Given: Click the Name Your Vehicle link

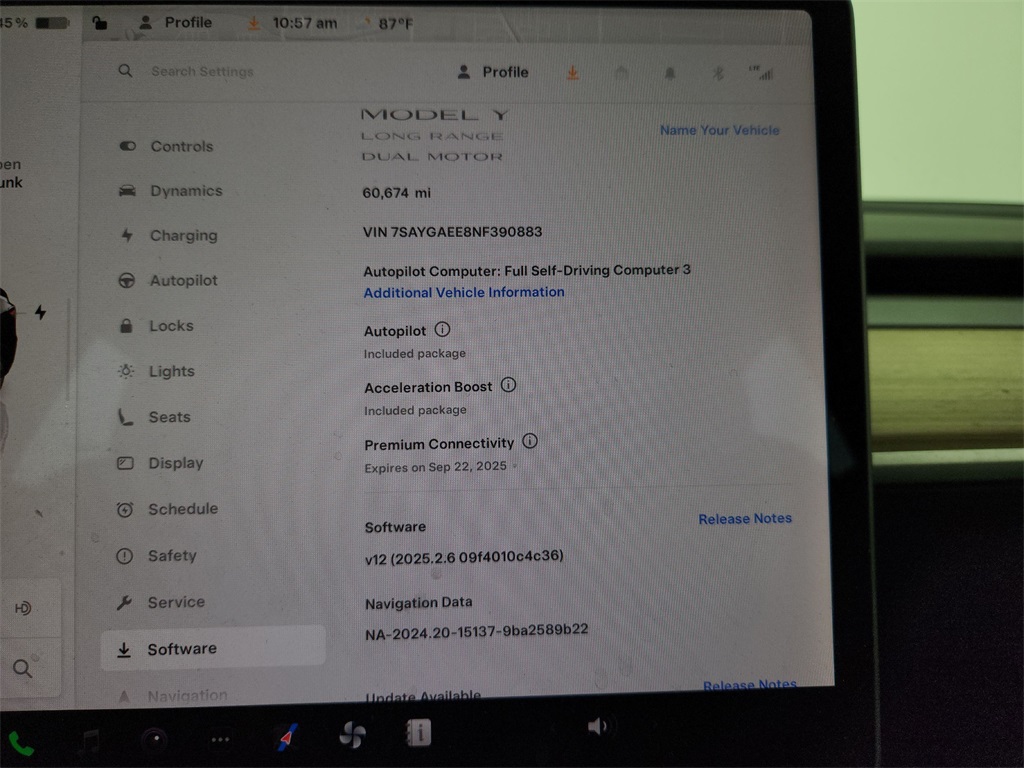Looking at the screenshot, I should click(x=720, y=130).
